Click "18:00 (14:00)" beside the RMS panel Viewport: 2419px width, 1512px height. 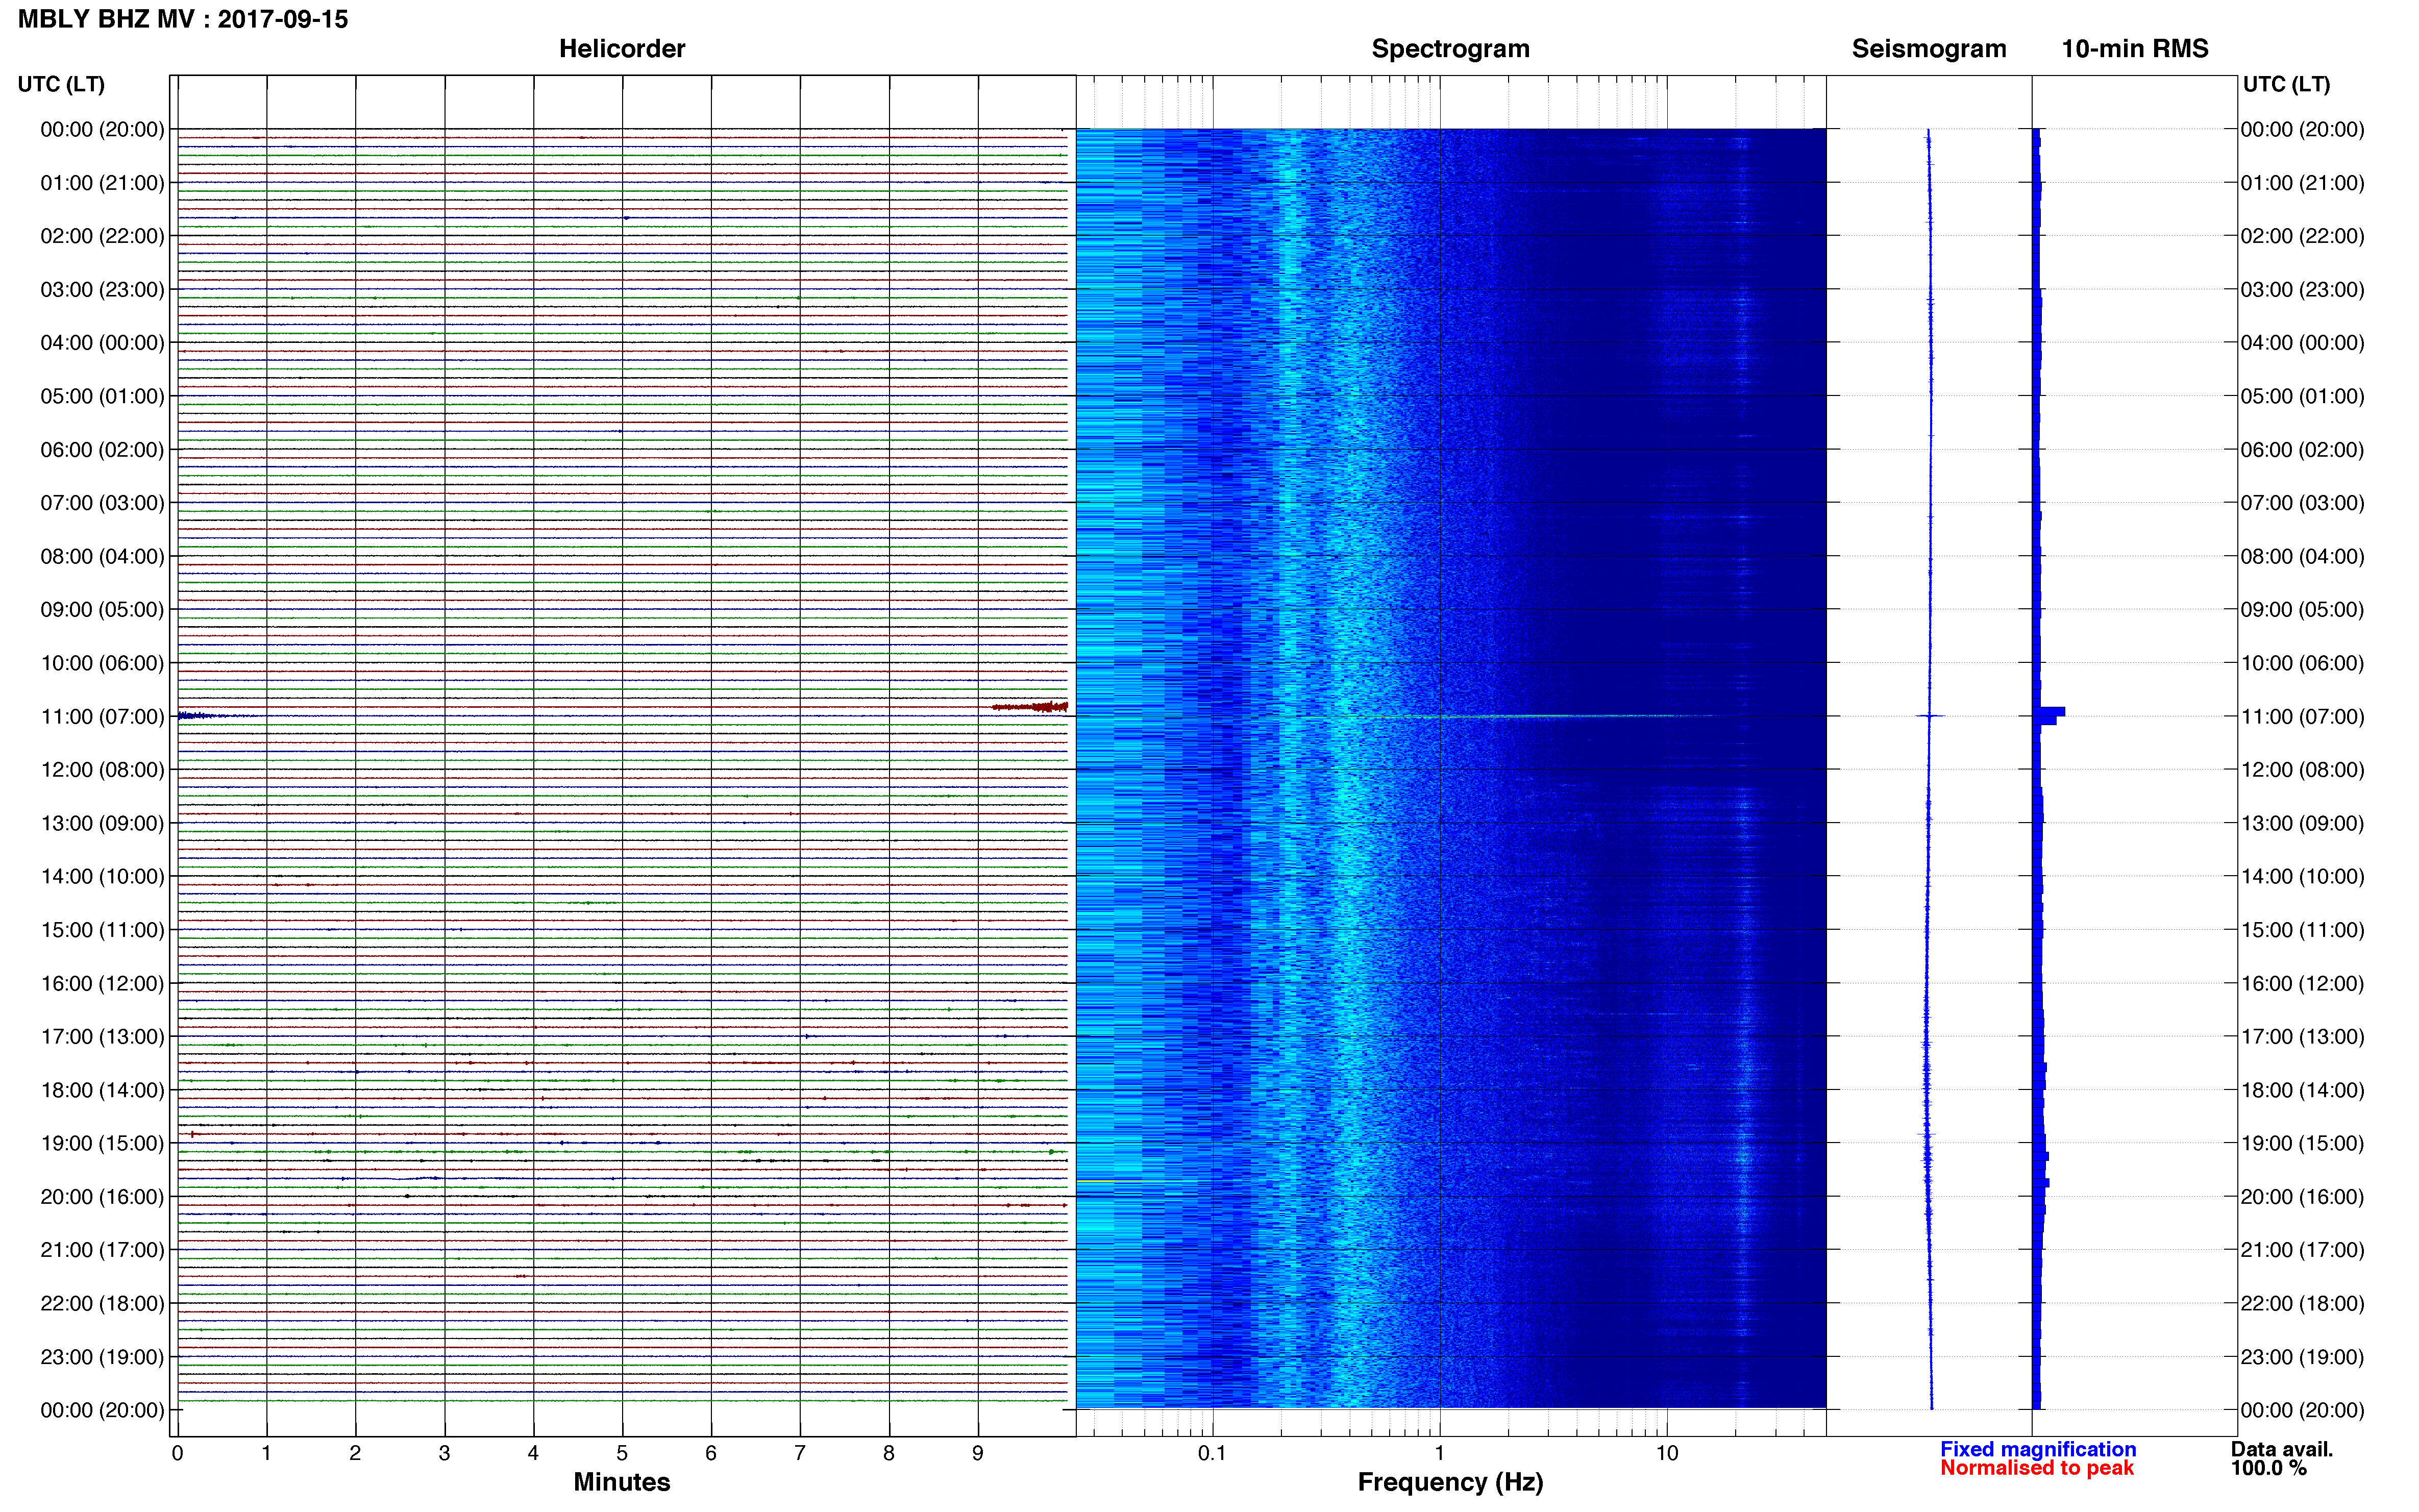pyautogui.click(x=2302, y=1090)
